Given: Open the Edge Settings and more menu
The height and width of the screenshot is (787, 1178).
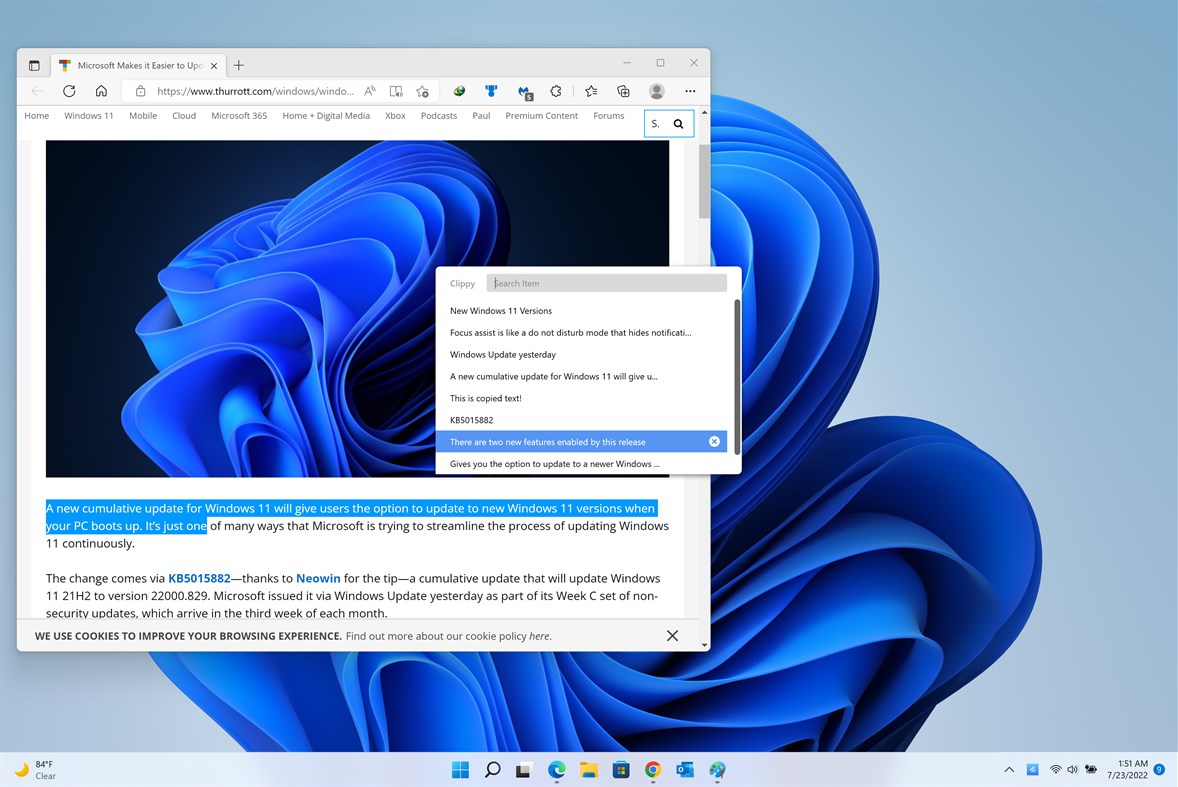Looking at the screenshot, I should pyautogui.click(x=690, y=91).
